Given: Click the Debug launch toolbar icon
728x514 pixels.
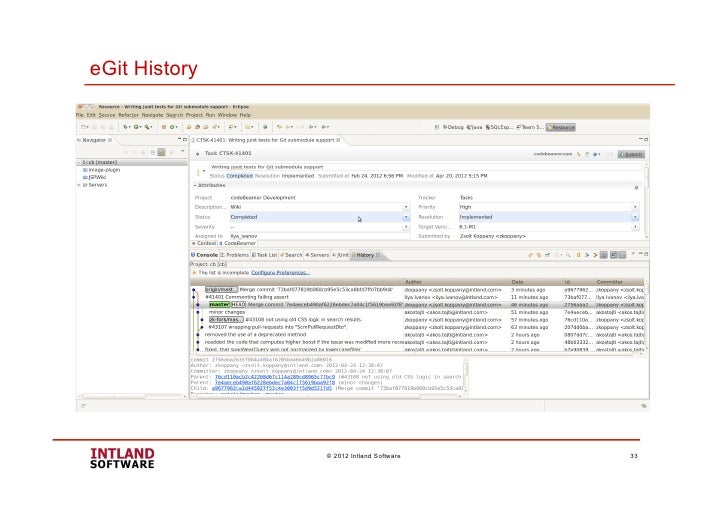Looking at the screenshot, I should coord(126,127).
